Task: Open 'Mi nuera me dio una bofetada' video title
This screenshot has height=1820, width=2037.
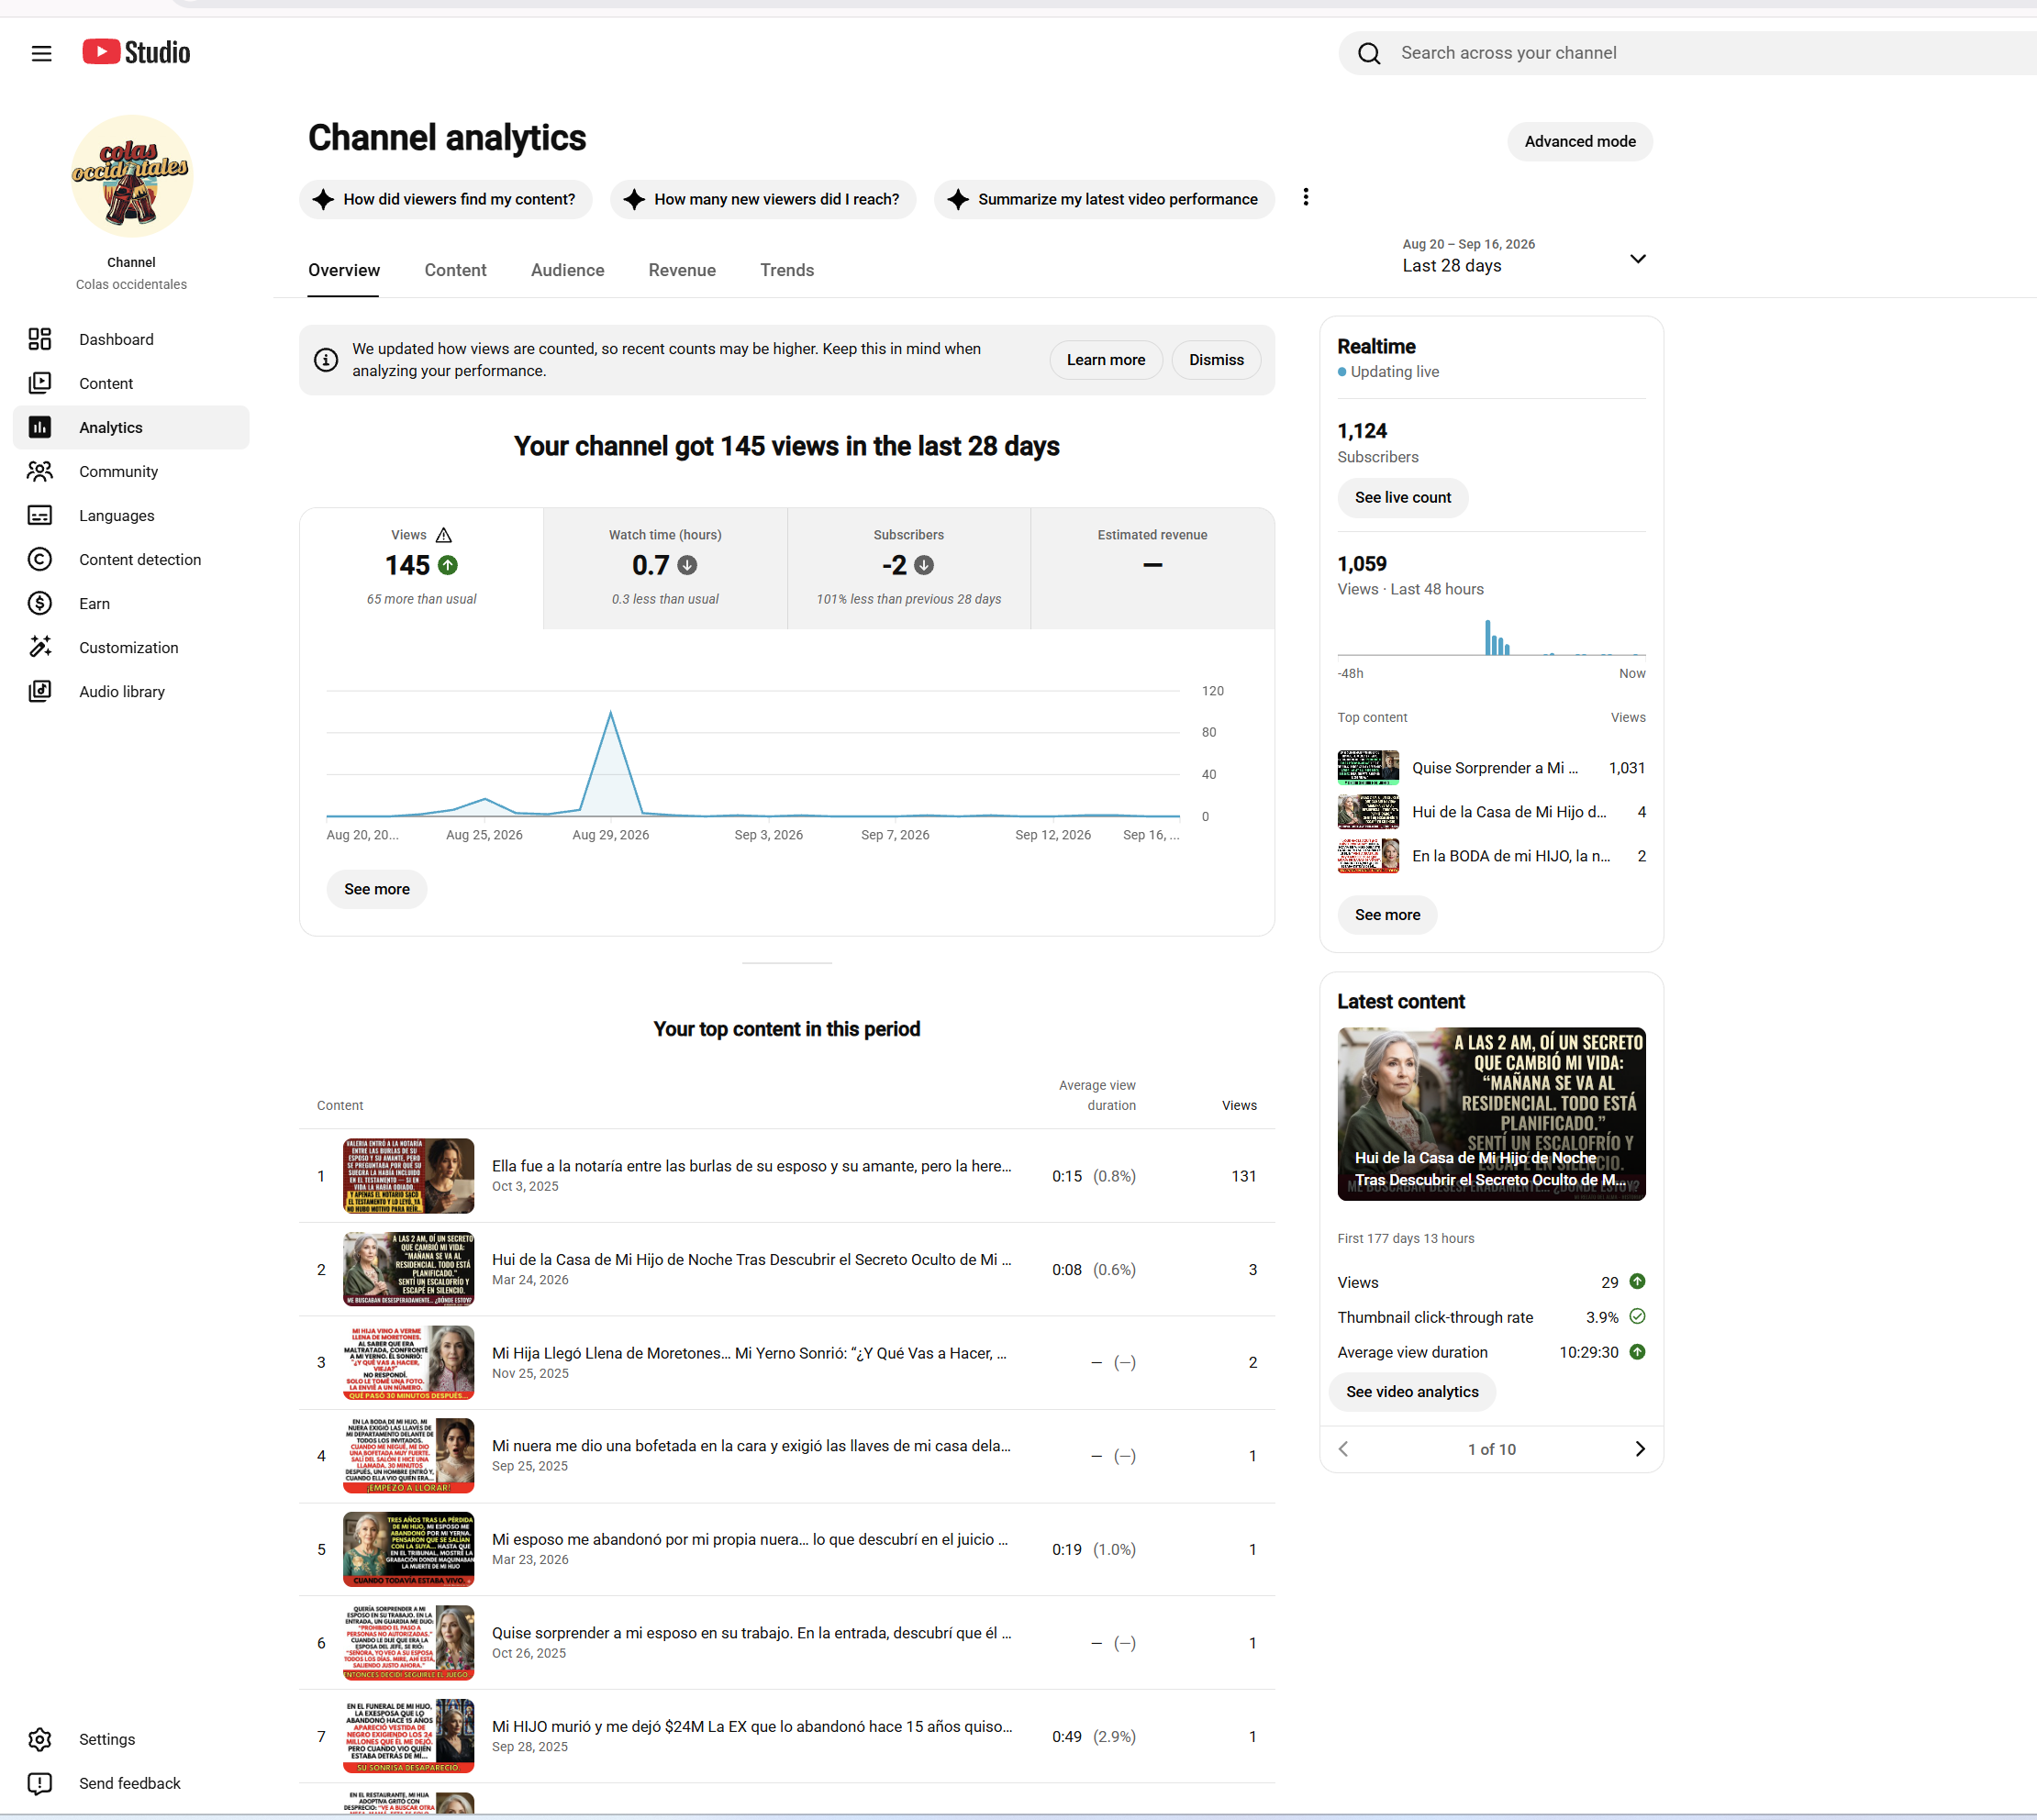Action: coord(751,1446)
